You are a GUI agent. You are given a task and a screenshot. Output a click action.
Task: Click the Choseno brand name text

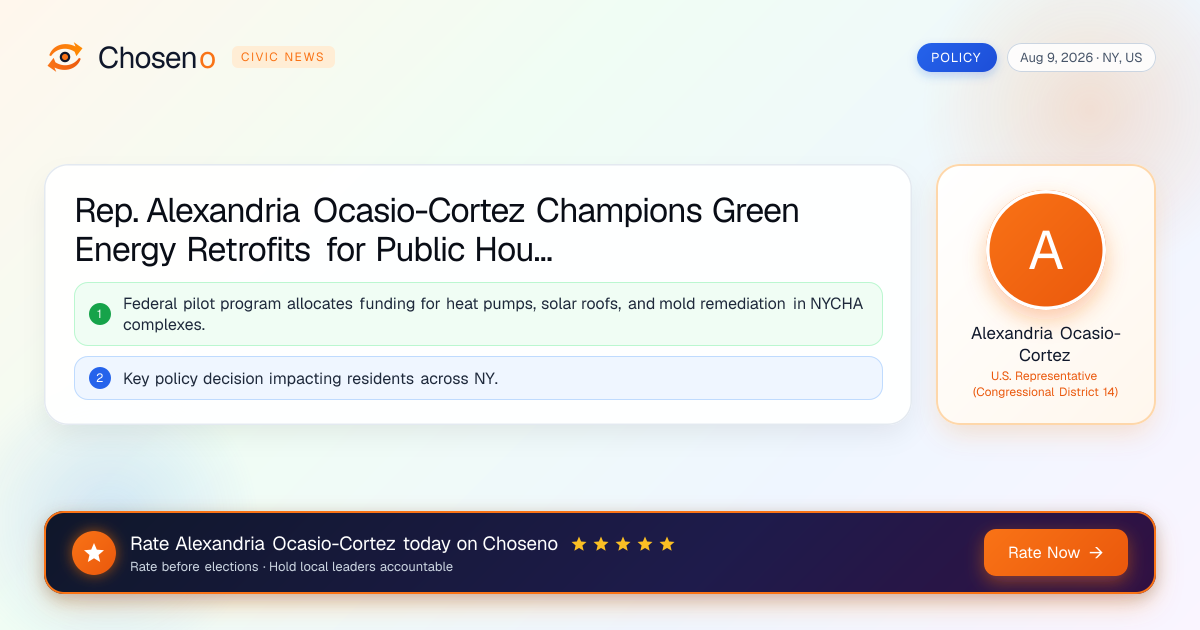pyautogui.click(x=157, y=58)
